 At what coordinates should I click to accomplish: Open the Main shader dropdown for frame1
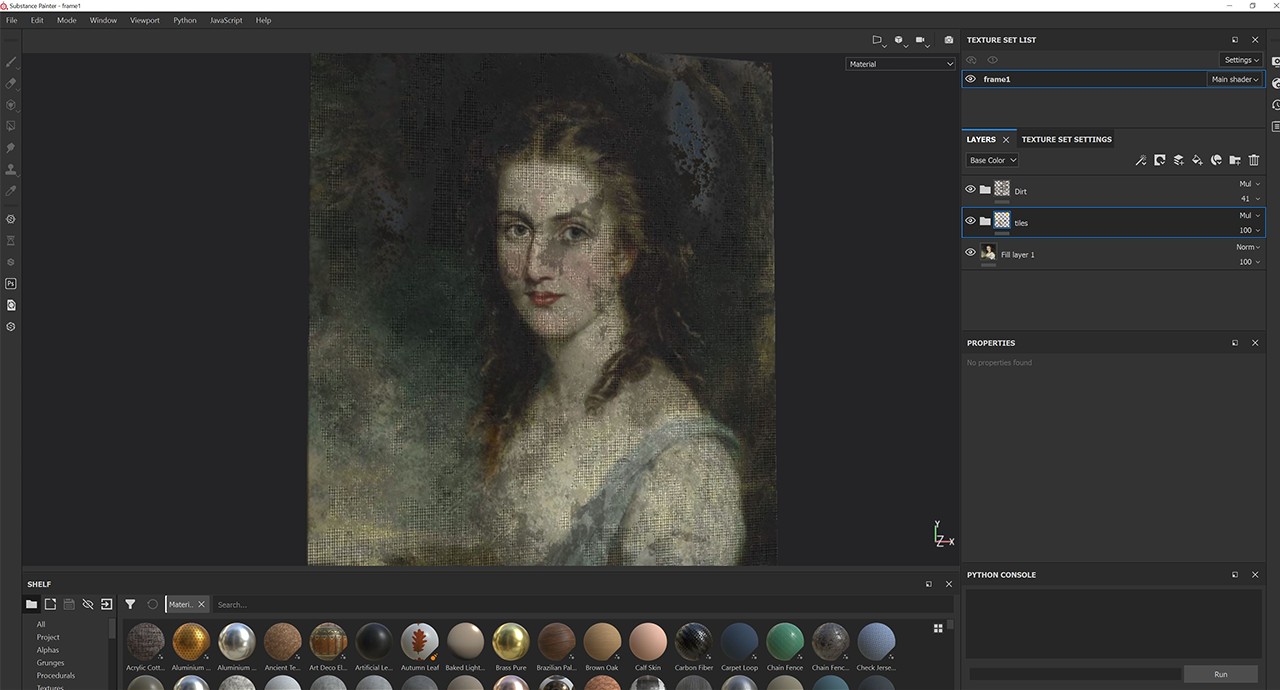(1235, 79)
